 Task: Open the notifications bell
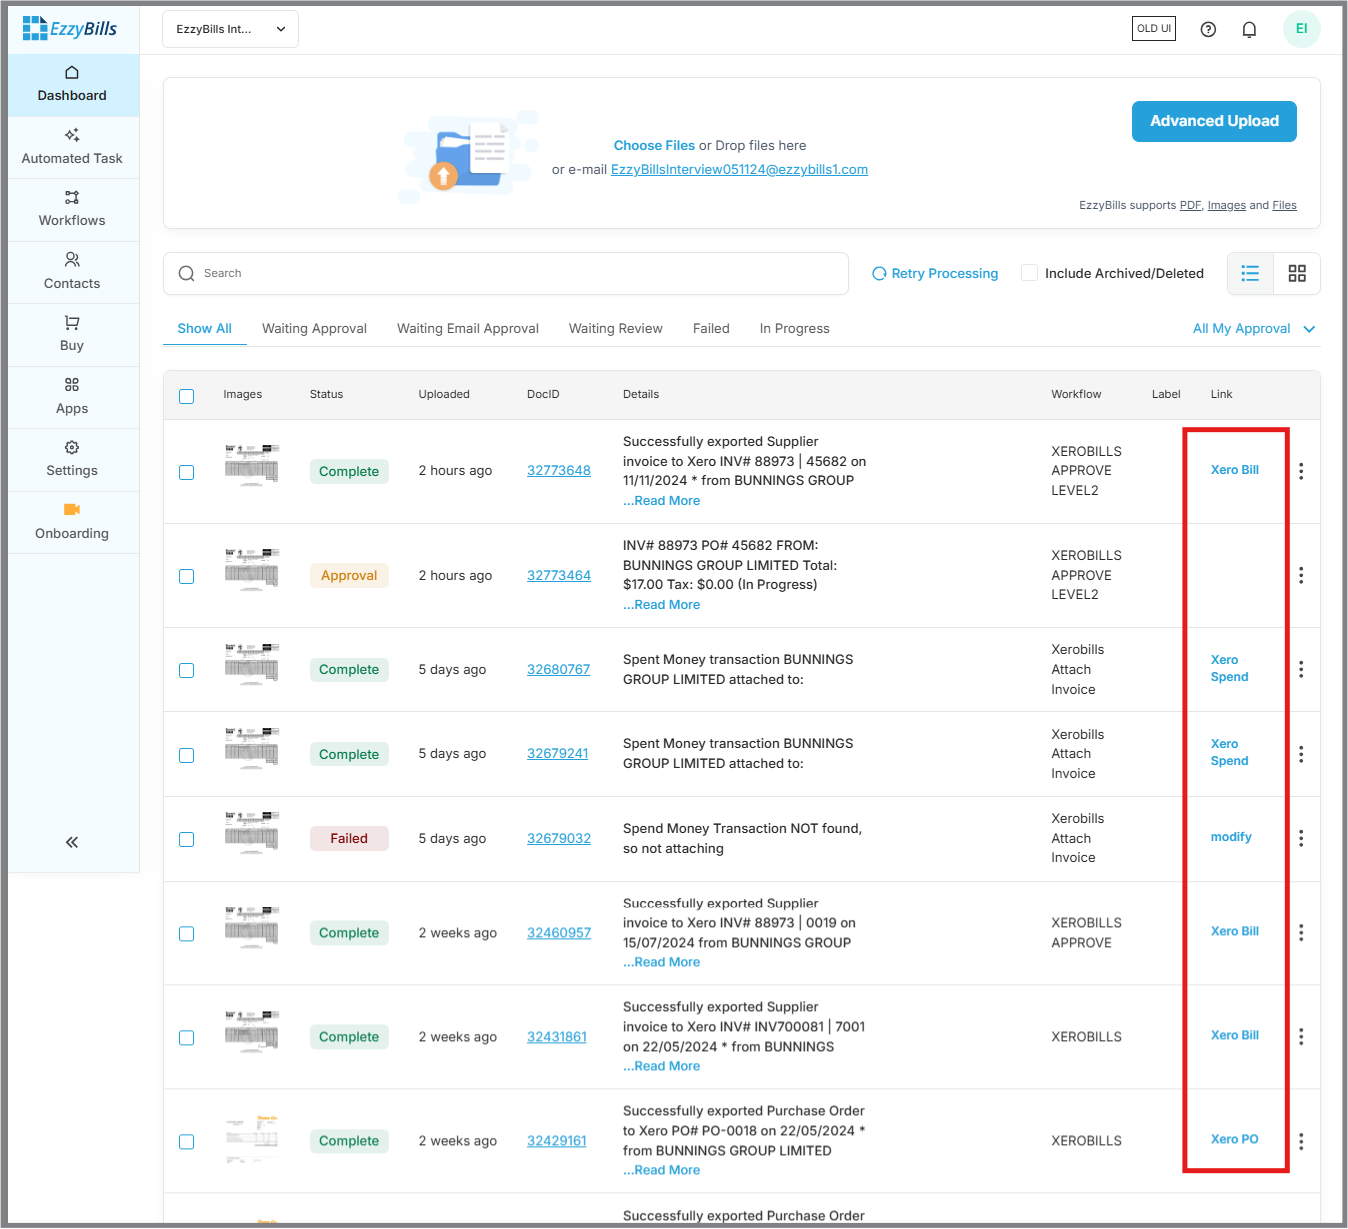pyautogui.click(x=1249, y=29)
